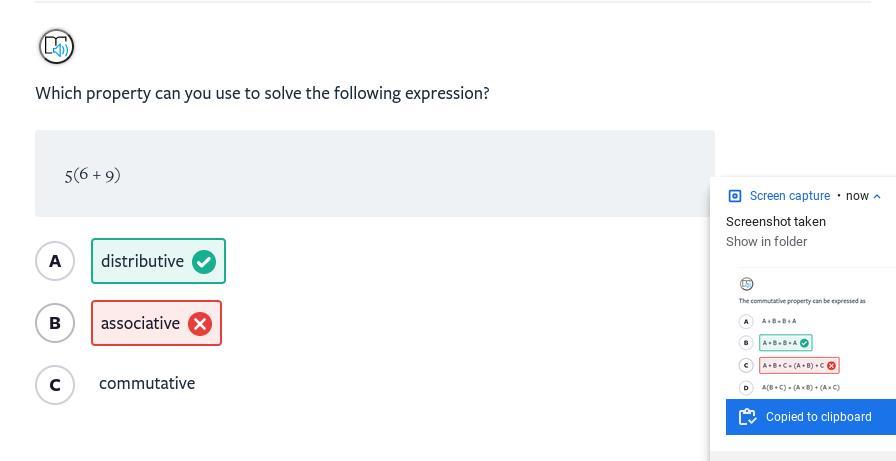Click the clipboard icon in the blue bar

point(747,417)
